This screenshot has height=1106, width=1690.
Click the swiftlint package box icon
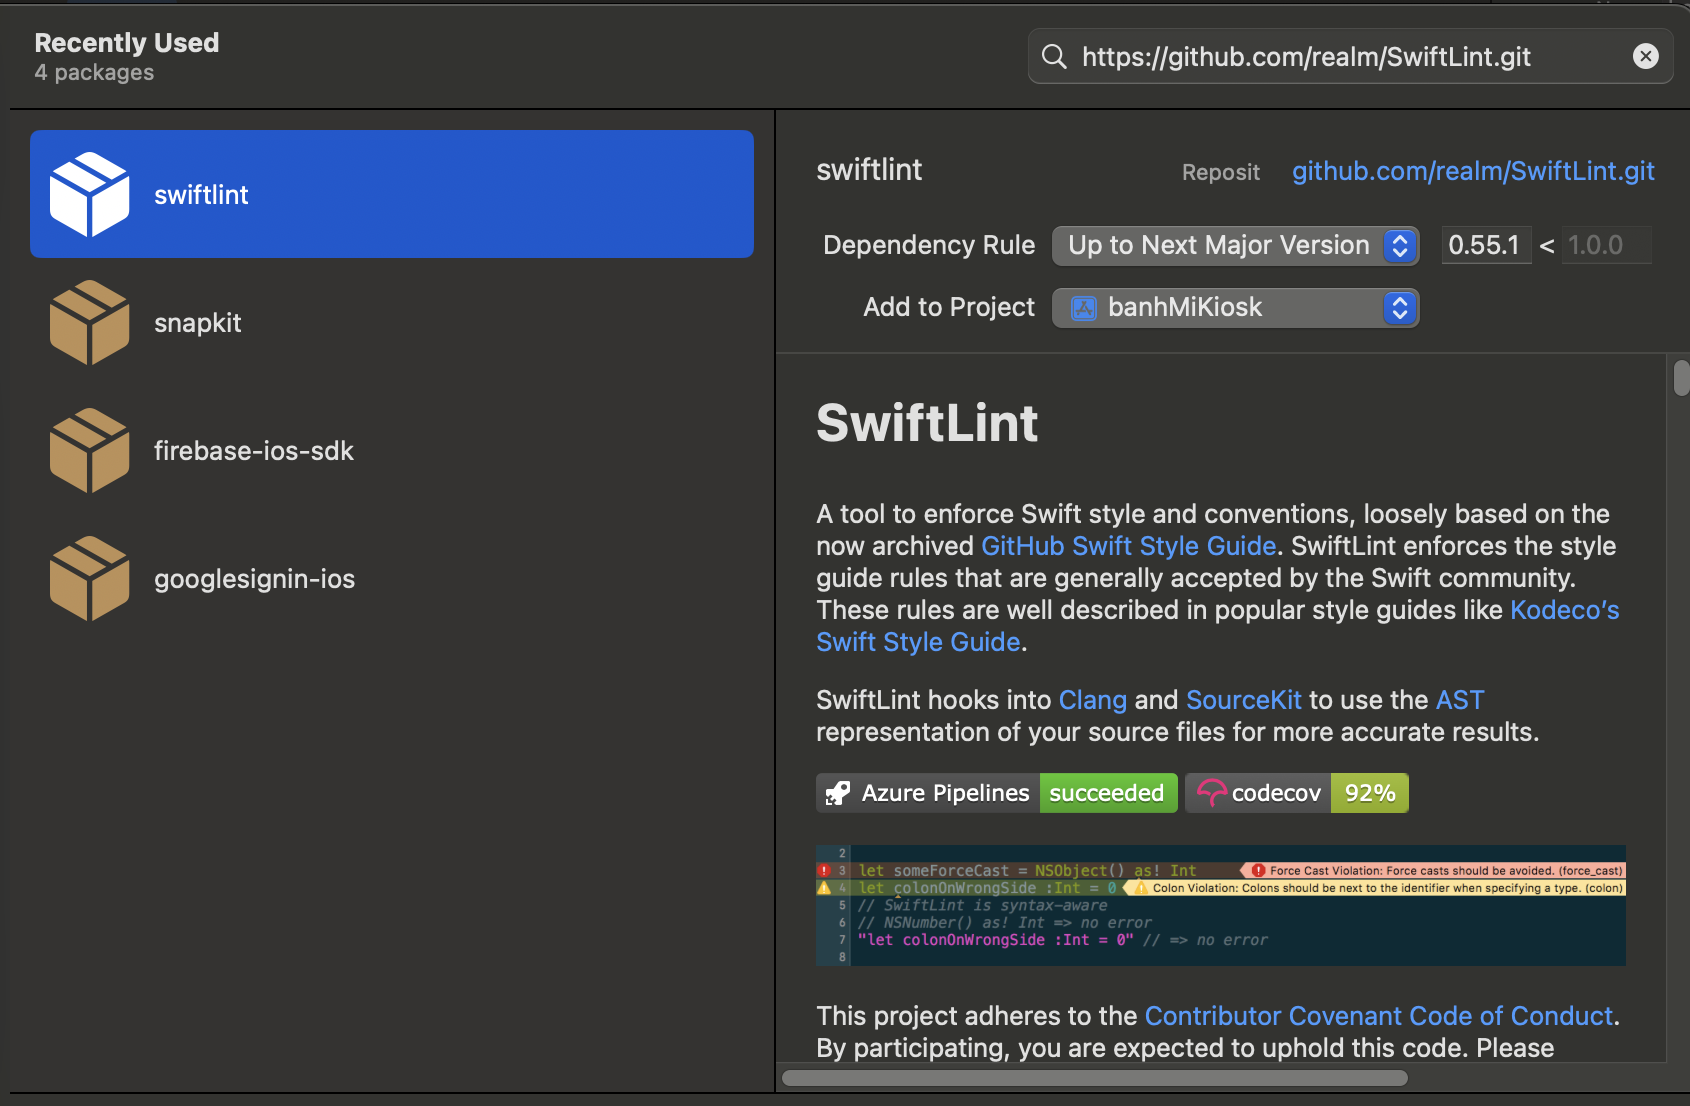pos(89,194)
